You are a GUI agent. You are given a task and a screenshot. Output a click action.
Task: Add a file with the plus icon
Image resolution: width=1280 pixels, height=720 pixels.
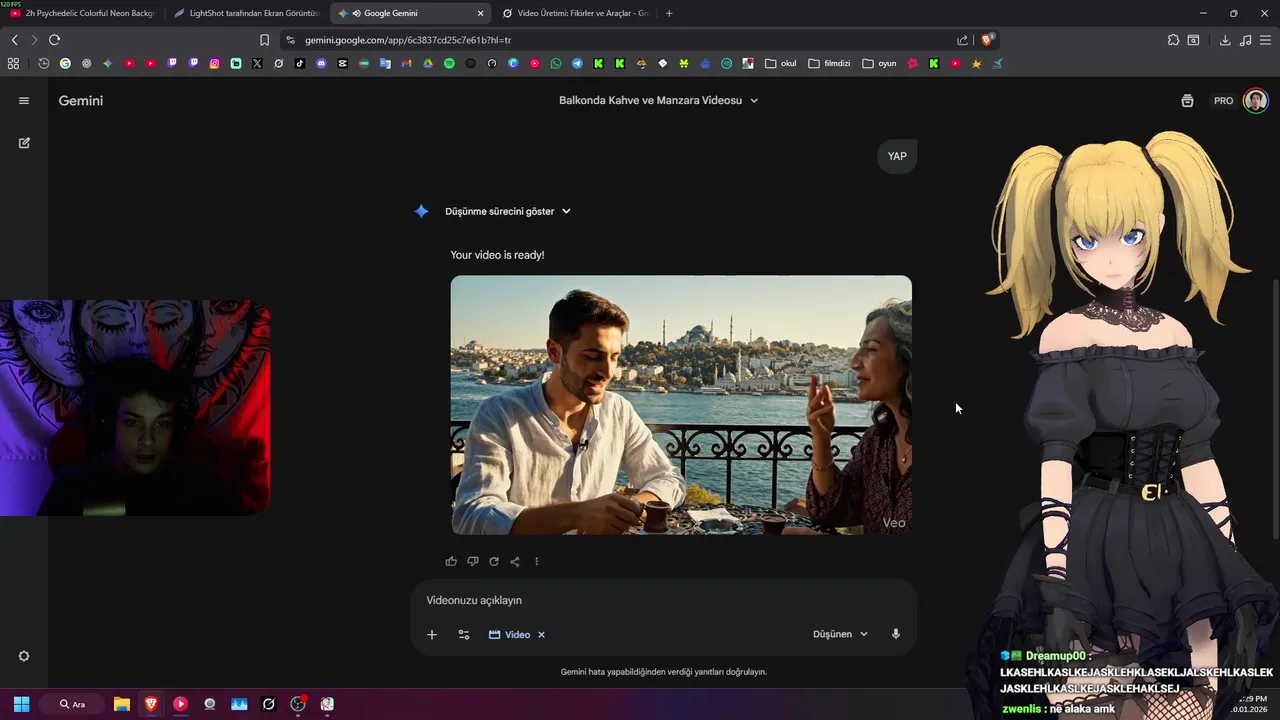tap(432, 635)
